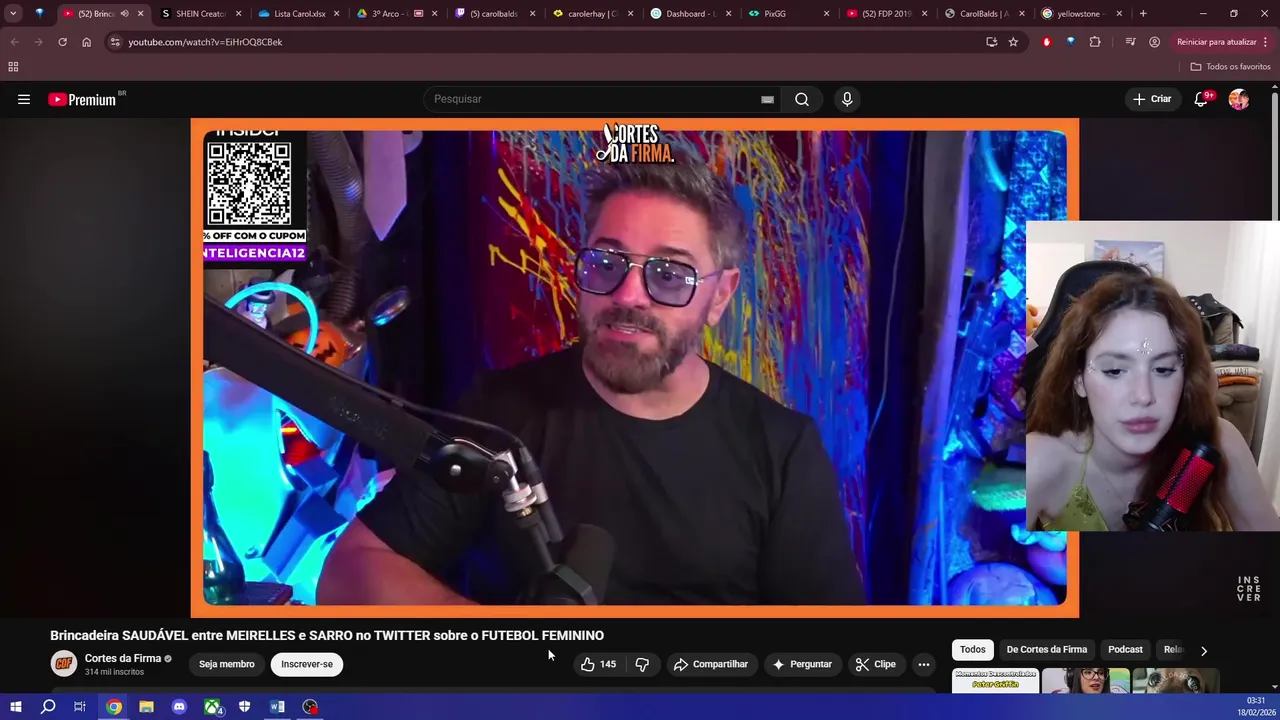The image size is (1280, 720).
Task: Go to the Chrome home page
Action: tap(87, 42)
